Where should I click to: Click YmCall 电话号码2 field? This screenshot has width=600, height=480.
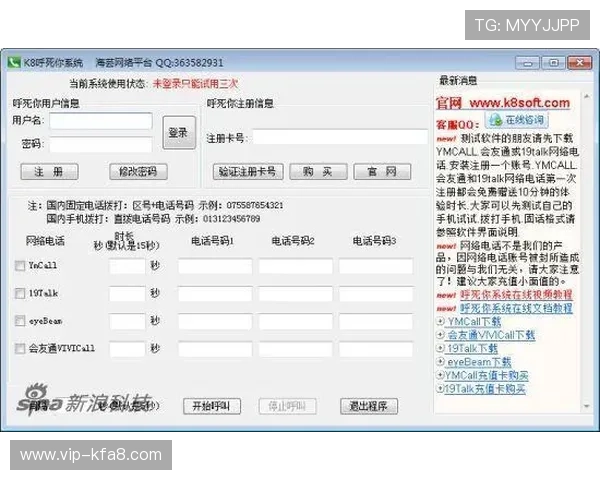tap(295, 266)
